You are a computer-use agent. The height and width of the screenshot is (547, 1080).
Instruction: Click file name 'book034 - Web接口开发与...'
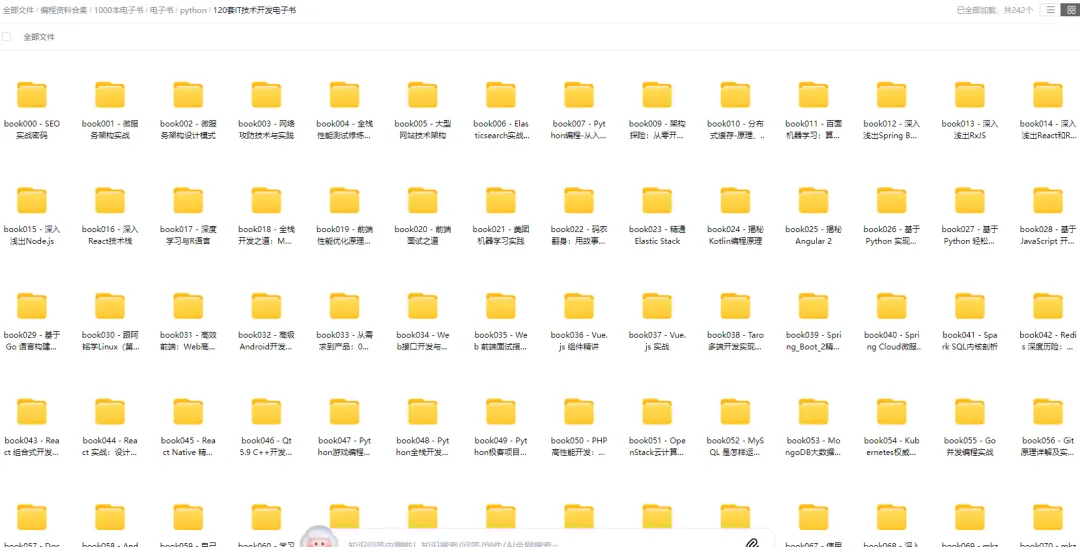423,340
